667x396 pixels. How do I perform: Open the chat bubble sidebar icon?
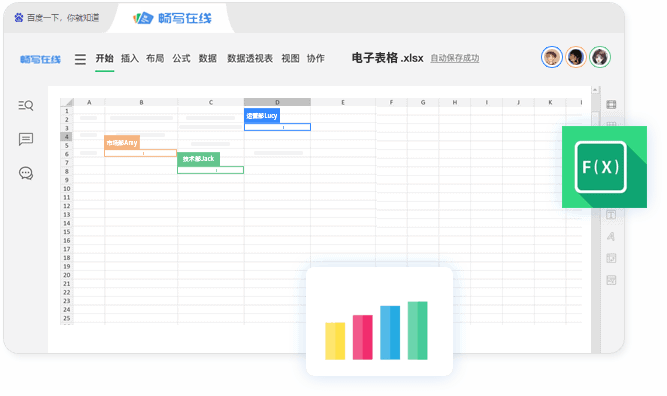[26, 173]
